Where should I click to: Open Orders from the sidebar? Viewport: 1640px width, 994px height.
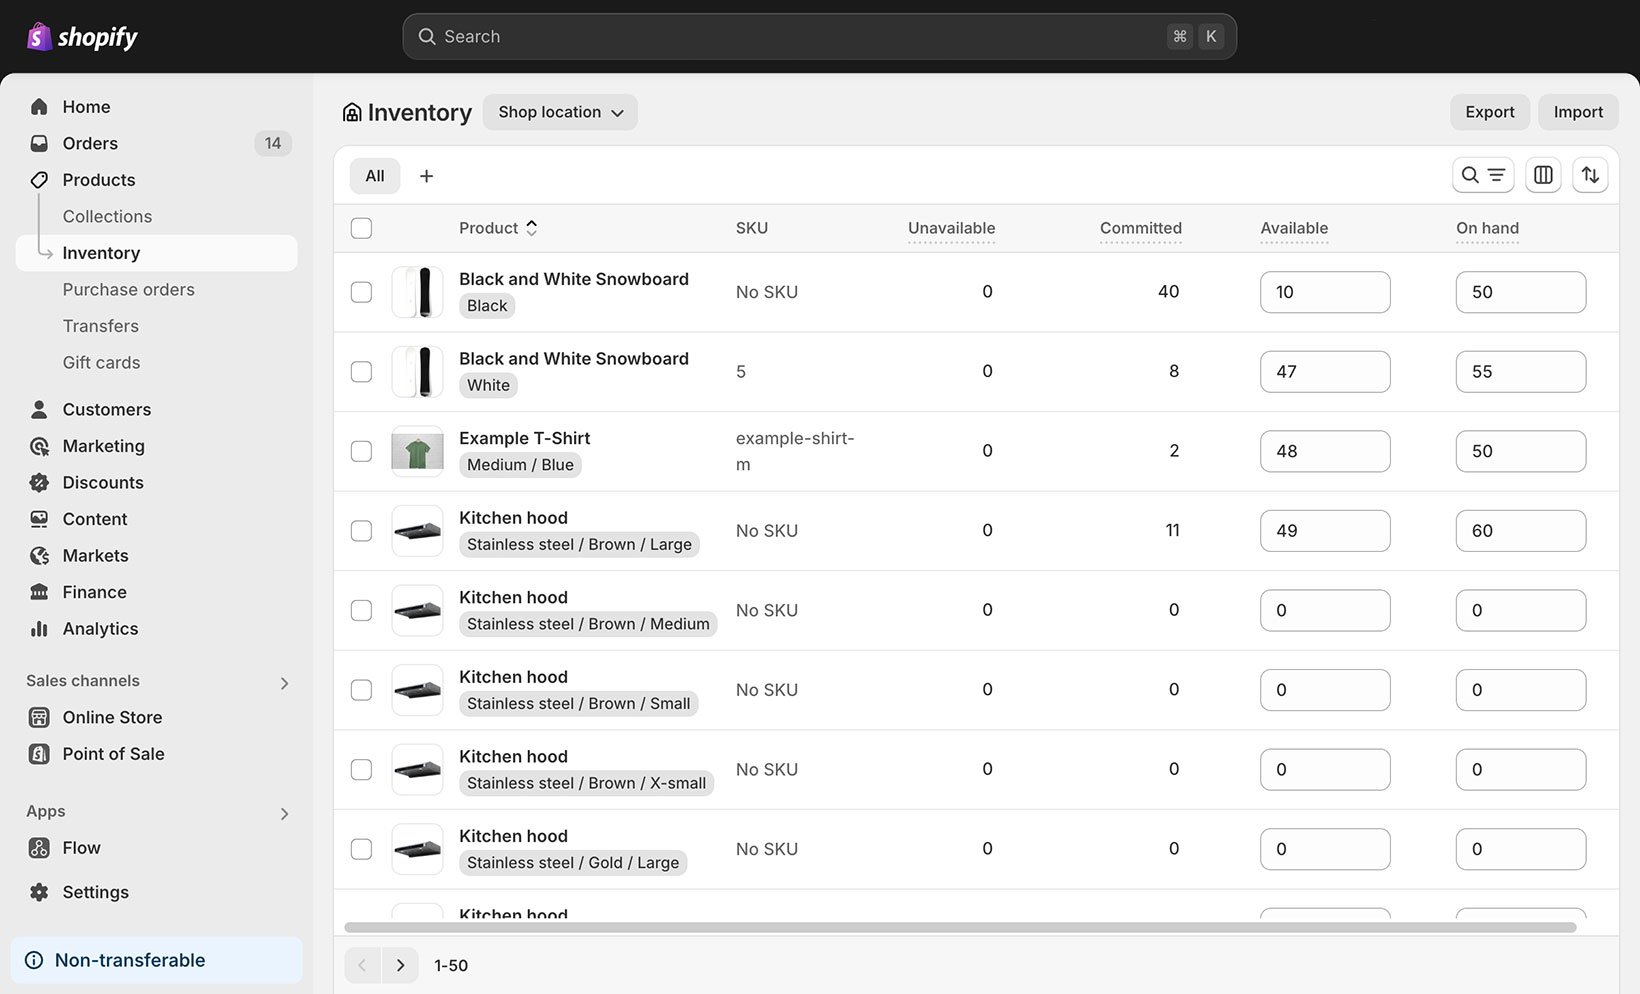coord(90,143)
